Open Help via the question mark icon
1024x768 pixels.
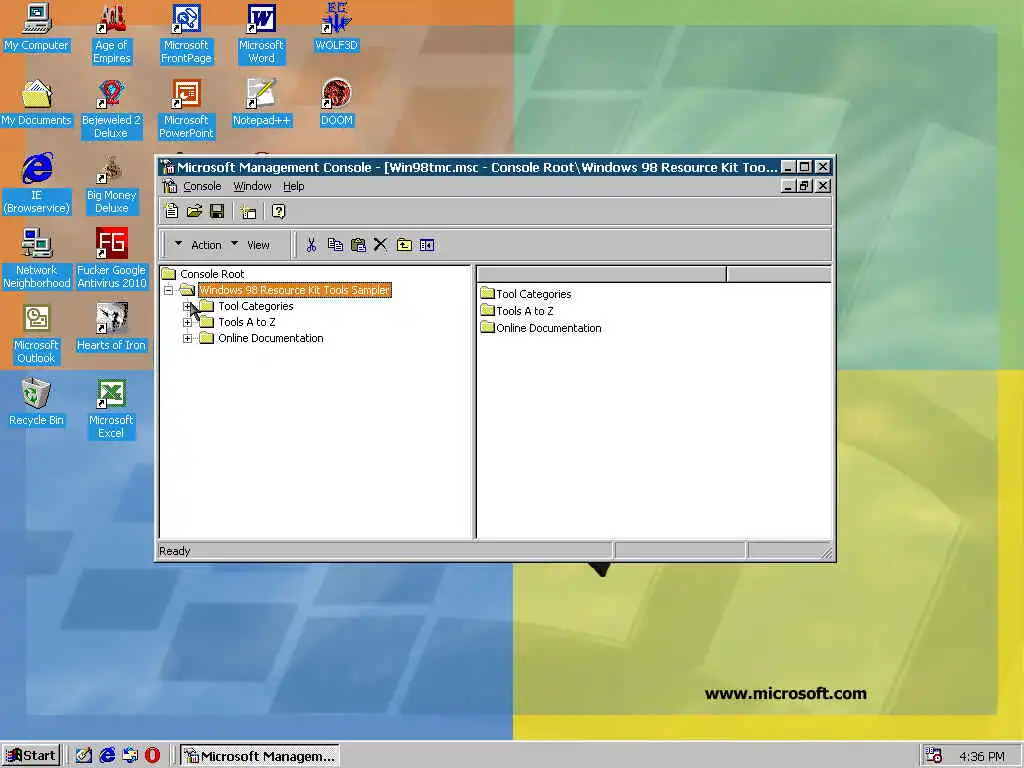(278, 211)
